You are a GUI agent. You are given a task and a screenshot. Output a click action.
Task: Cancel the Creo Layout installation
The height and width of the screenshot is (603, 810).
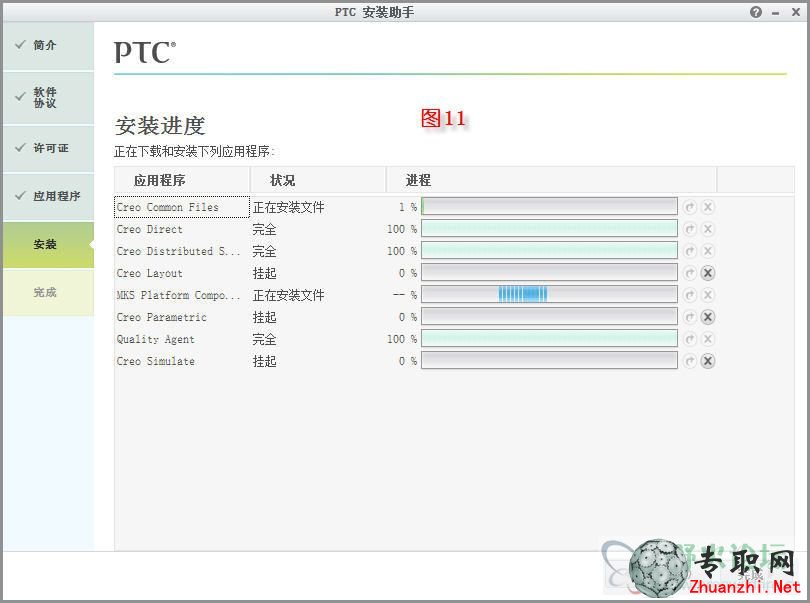(708, 273)
